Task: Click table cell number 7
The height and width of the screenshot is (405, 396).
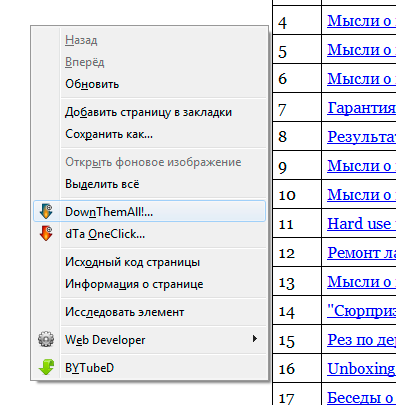Action: pos(297,107)
